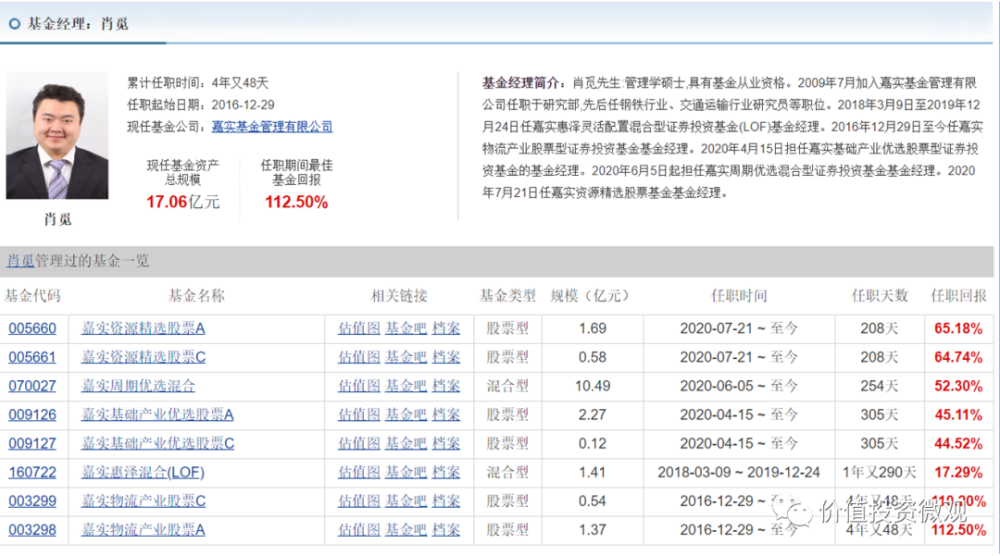Click the 基金代码 column header

(32, 296)
